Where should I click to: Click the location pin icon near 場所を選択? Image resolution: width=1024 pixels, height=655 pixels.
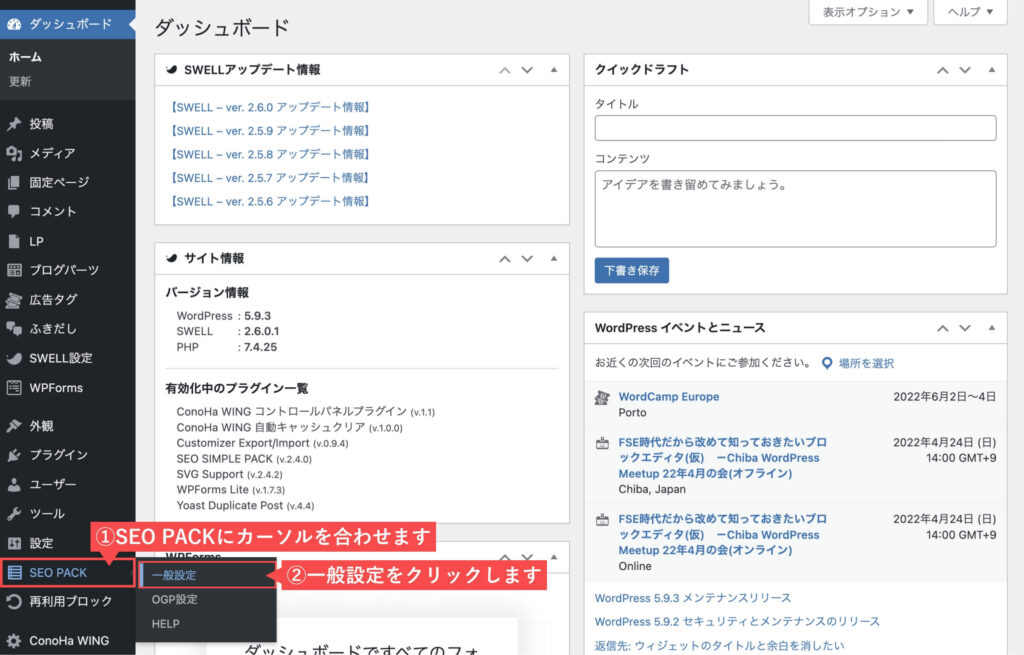point(827,363)
